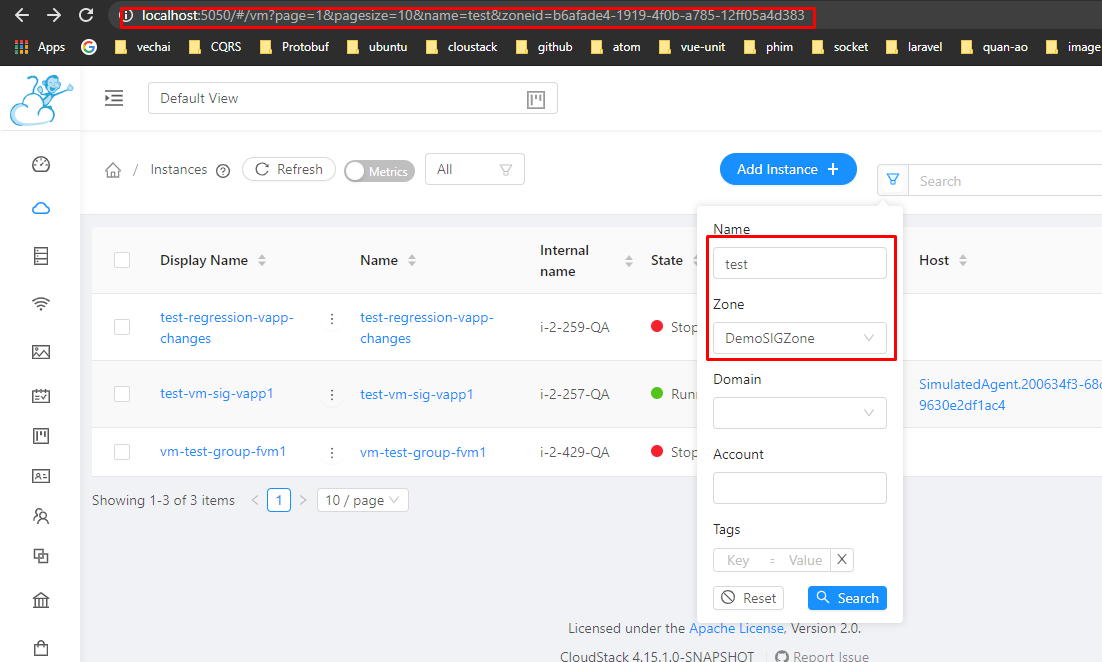This screenshot has width=1102, height=662.
Task: Open the cloustack bookmark folder
Action: (462, 47)
